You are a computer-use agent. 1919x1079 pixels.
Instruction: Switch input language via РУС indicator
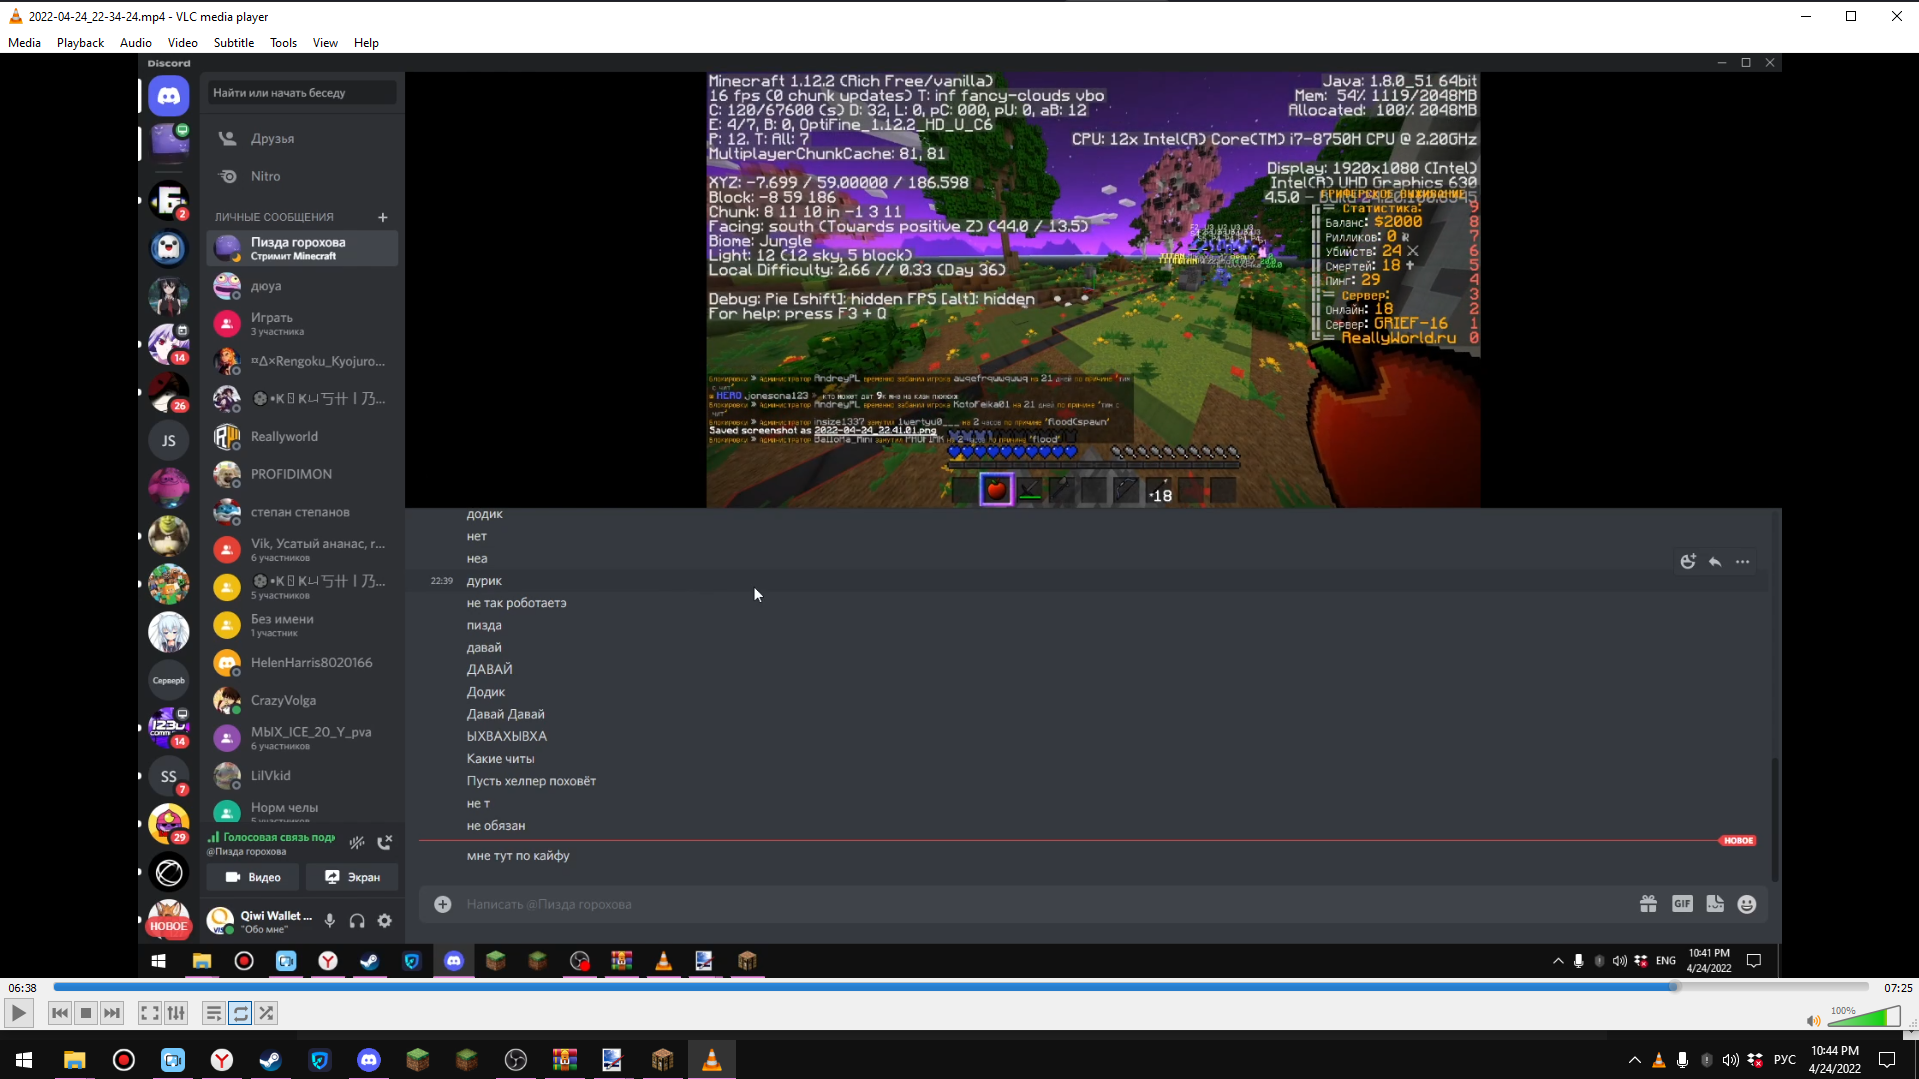coord(1784,1060)
